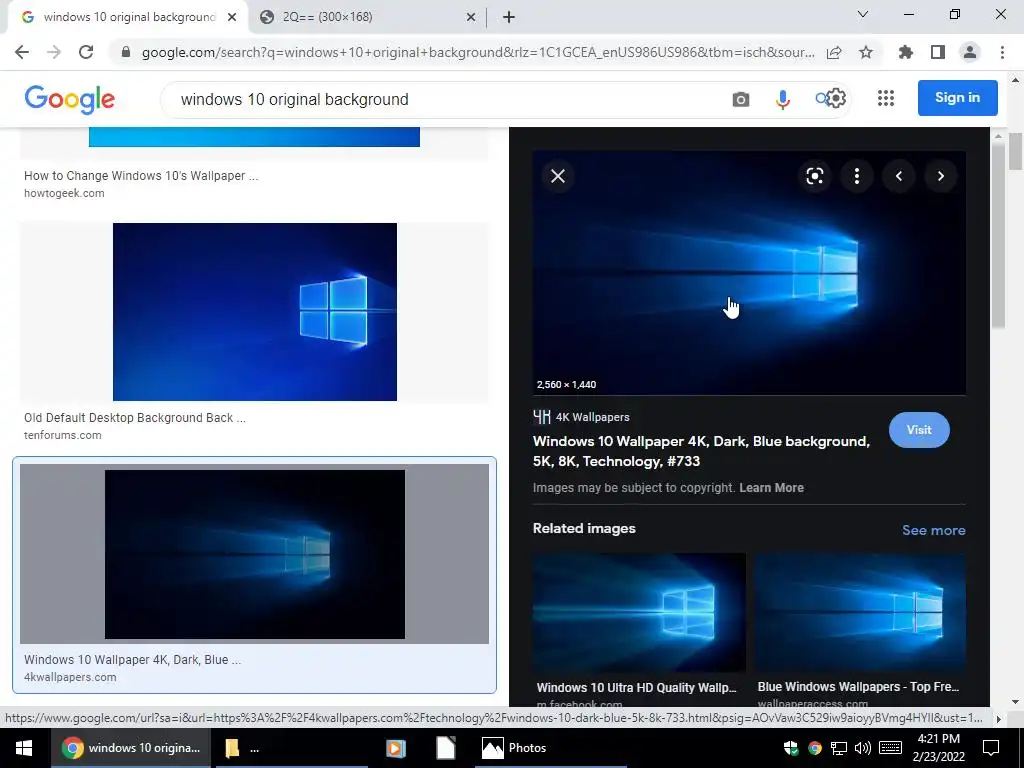1024x768 pixels.
Task: Go to Google home logo
Action: coord(70,99)
